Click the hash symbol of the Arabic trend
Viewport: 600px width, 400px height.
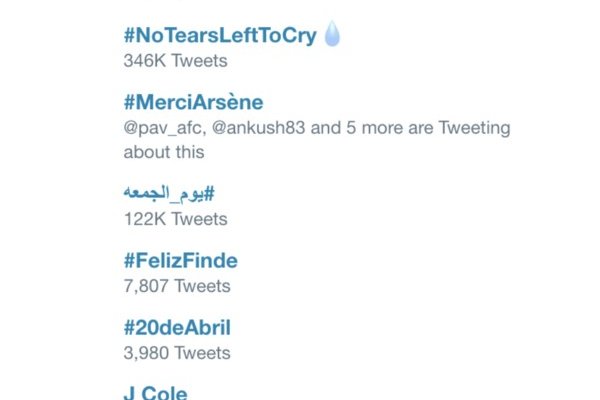[x=213, y=193]
